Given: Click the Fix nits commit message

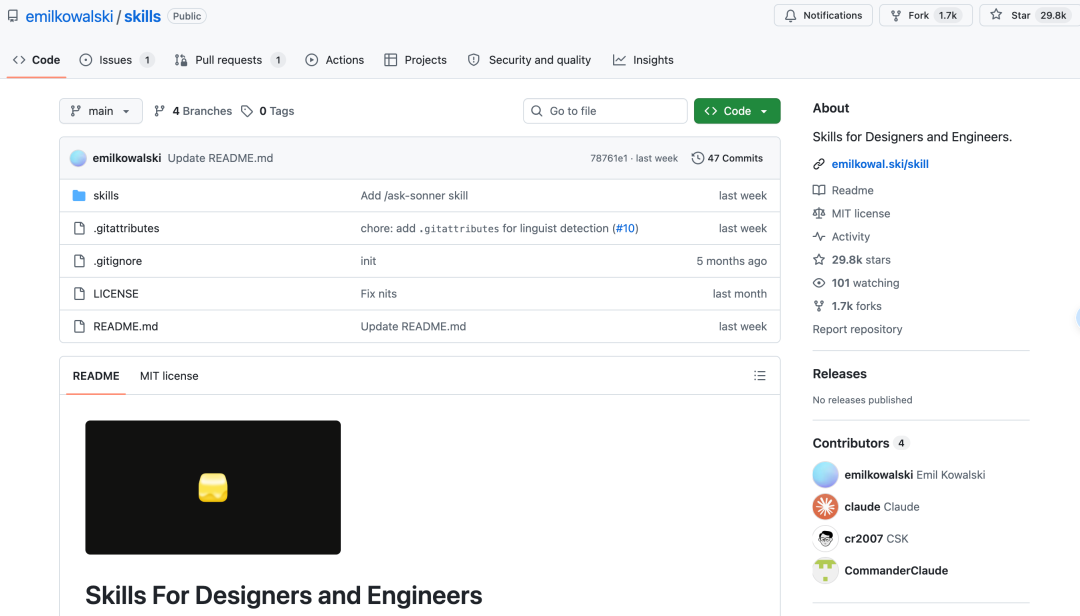Looking at the screenshot, I should [379, 294].
